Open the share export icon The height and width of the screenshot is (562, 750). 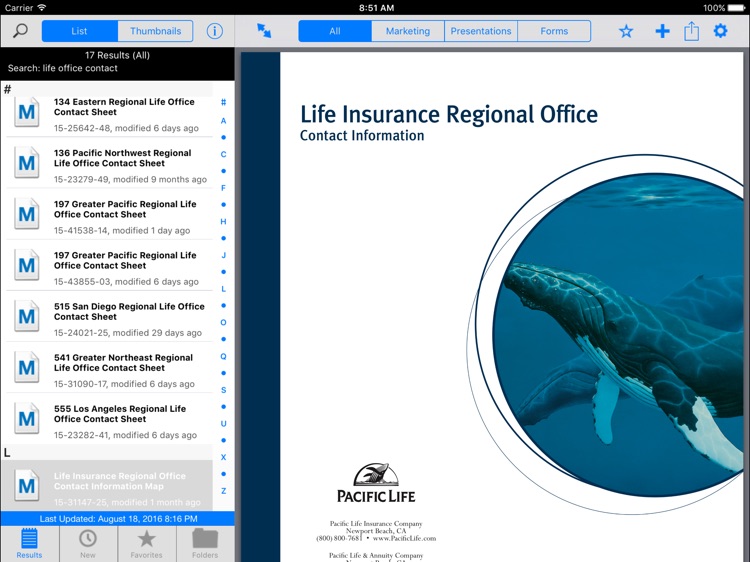(691, 31)
